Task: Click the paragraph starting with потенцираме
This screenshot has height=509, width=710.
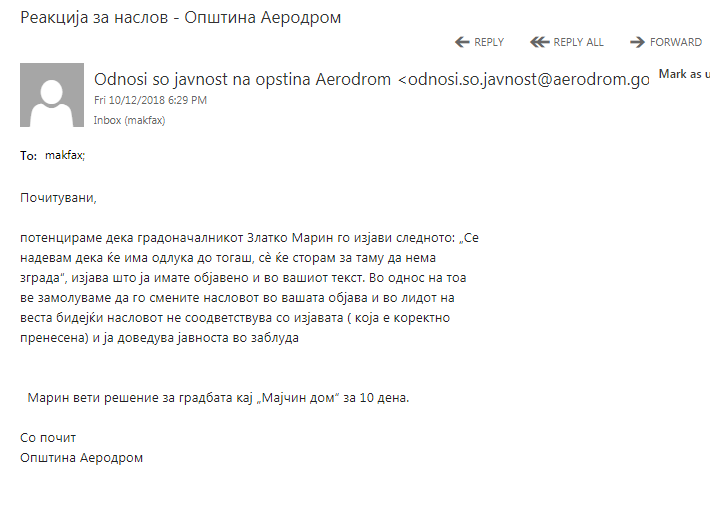Action: coord(250,288)
